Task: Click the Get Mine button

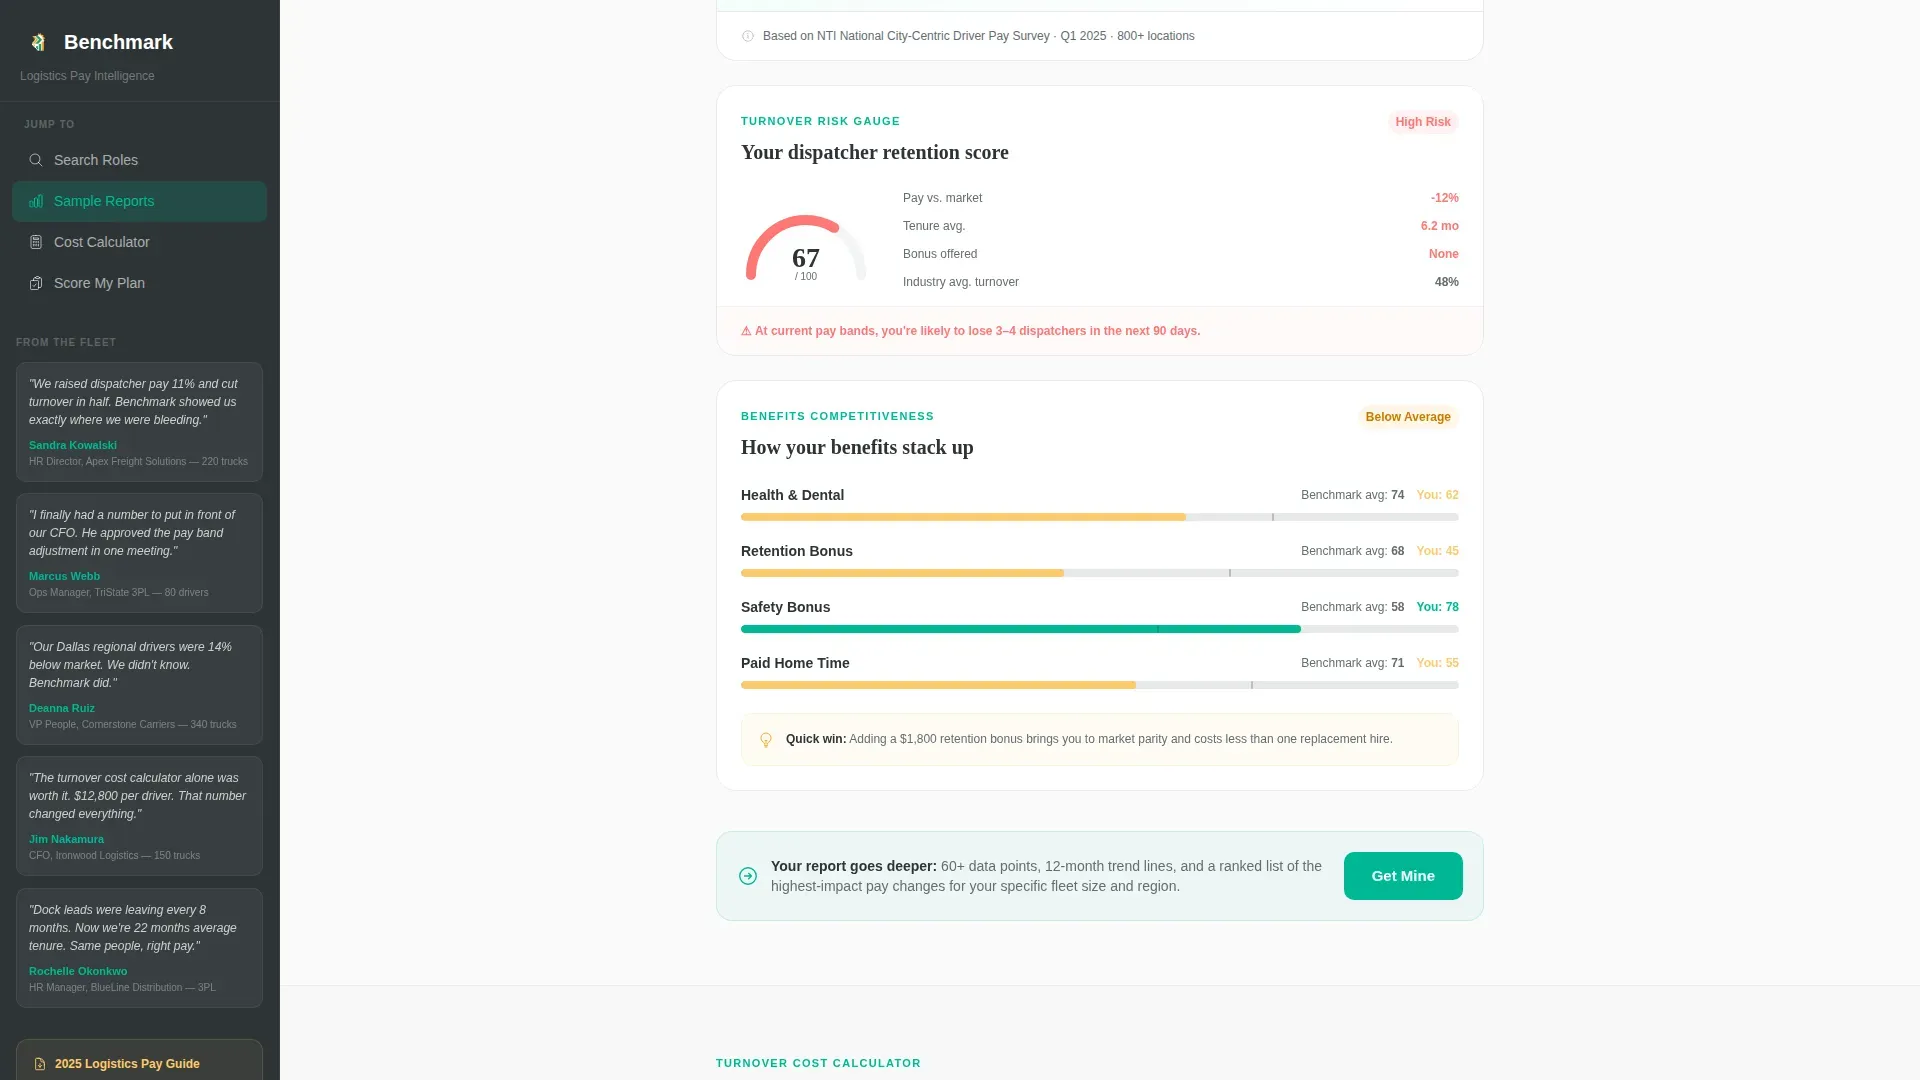Action: tap(1403, 876)
